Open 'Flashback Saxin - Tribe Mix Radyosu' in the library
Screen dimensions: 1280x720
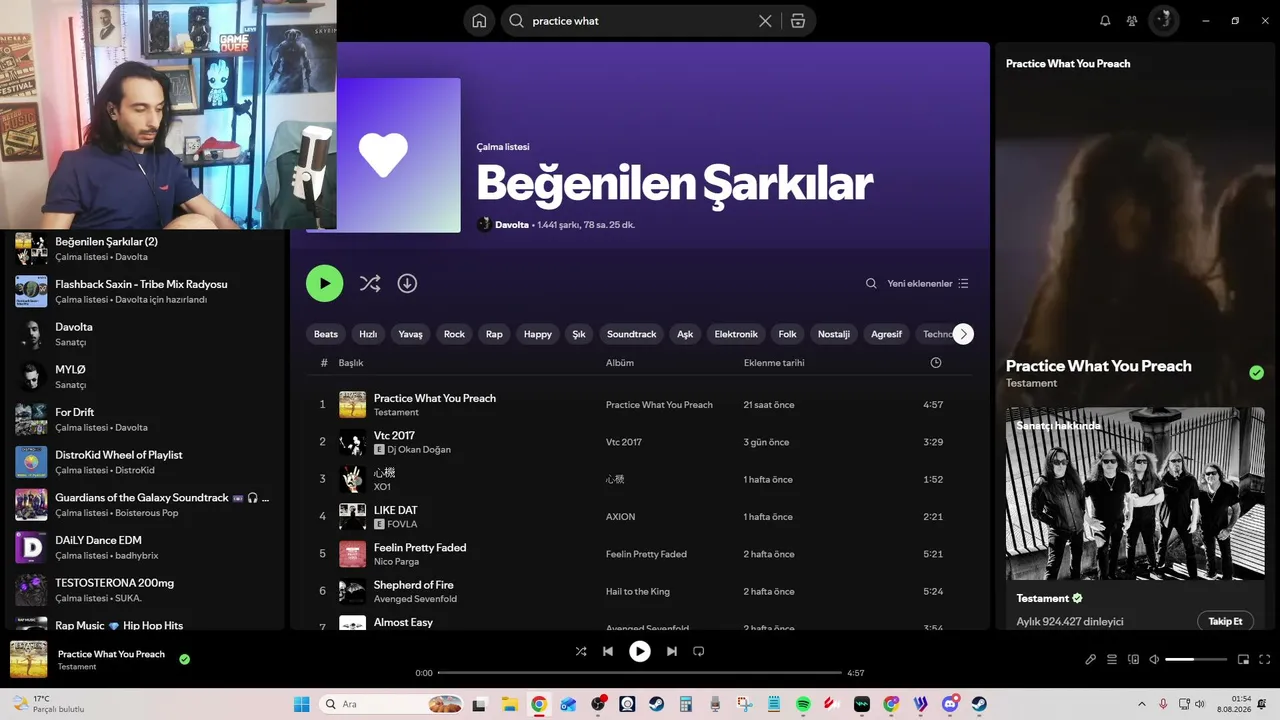point(145,291)
